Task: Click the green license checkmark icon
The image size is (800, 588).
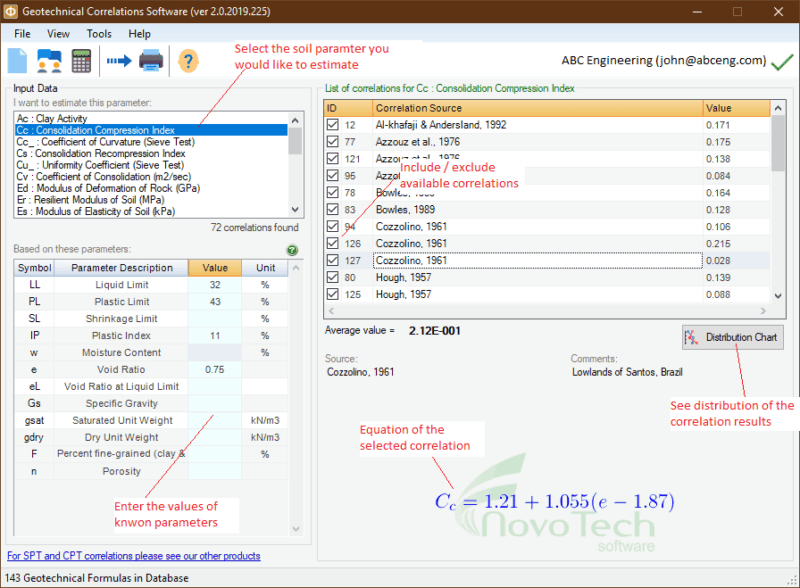Action: tap(782, 62)
